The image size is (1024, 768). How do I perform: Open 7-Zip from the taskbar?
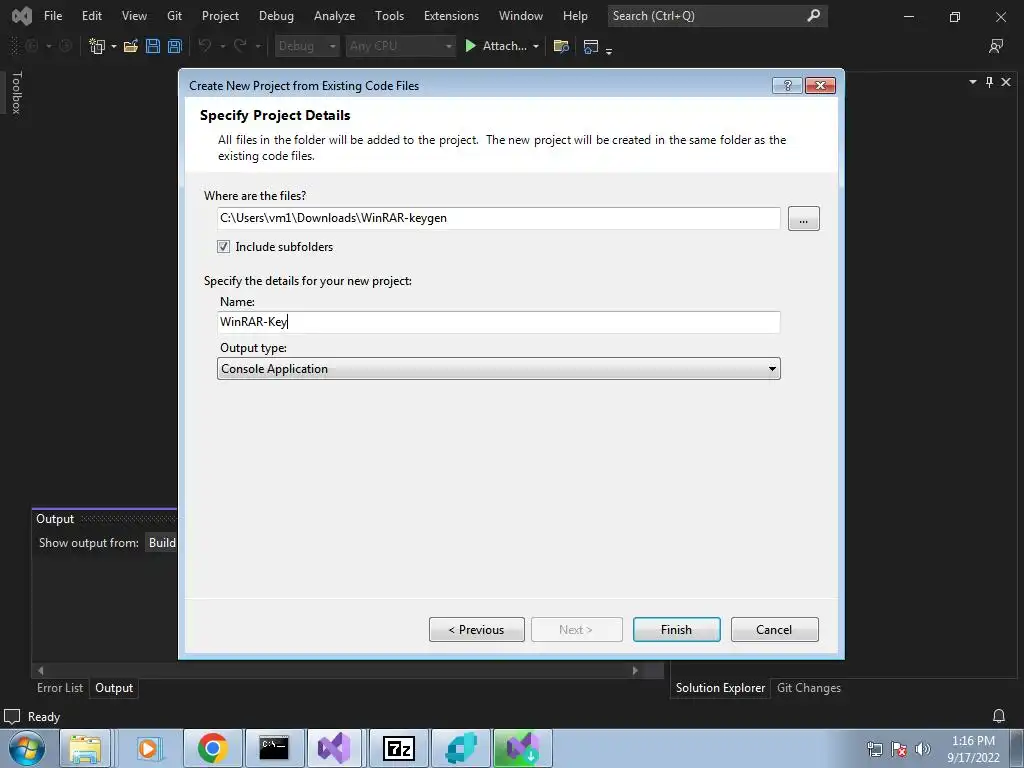[x=398, y=748]
